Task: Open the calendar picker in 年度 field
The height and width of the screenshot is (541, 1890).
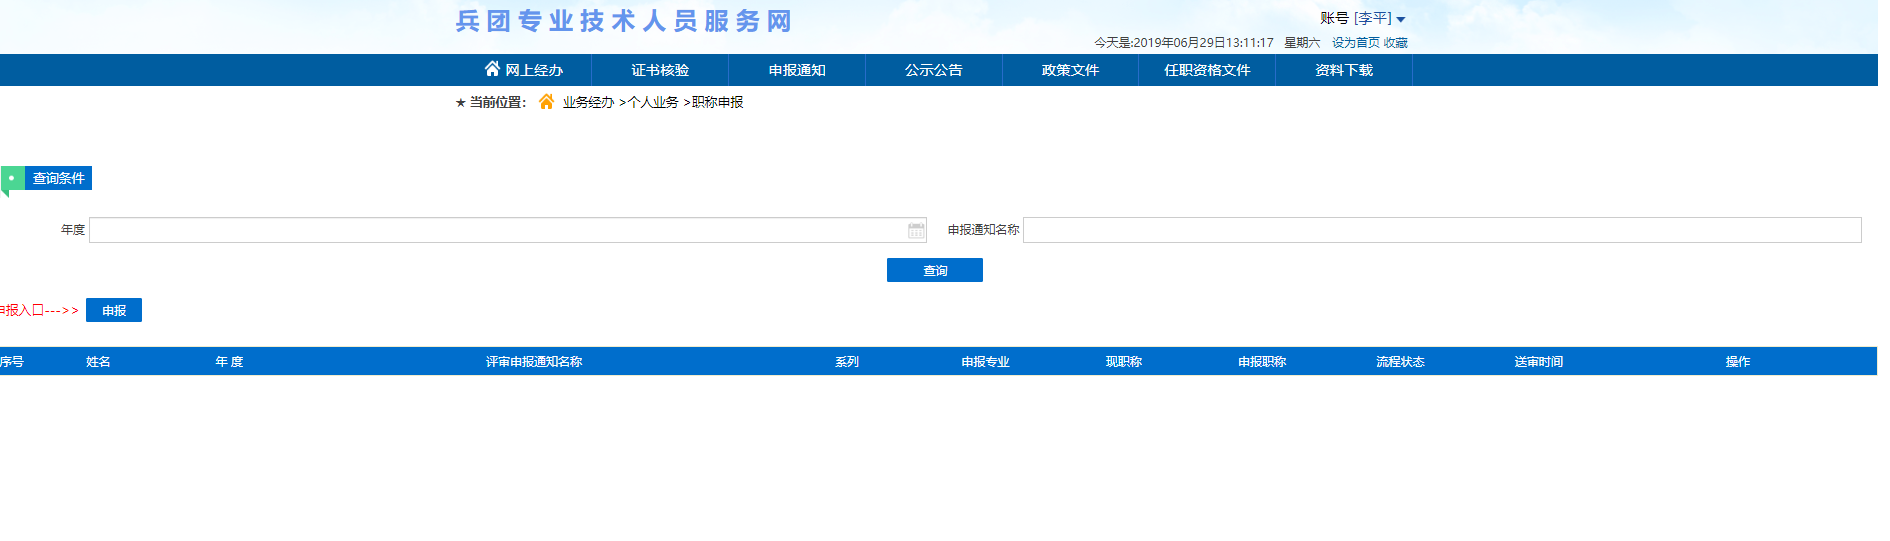Action: click(x=916, y=231)
